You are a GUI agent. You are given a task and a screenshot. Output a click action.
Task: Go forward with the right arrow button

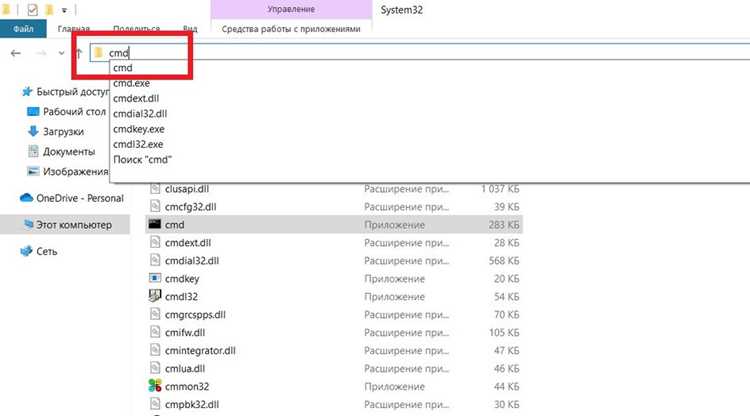point(41,53)
